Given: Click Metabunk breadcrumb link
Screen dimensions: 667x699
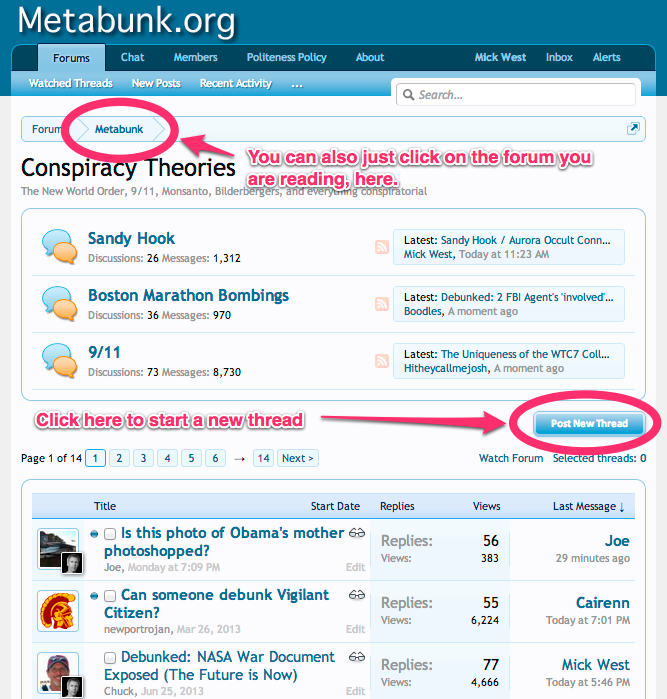Looking at the screenshot, I should pos(119,129).
